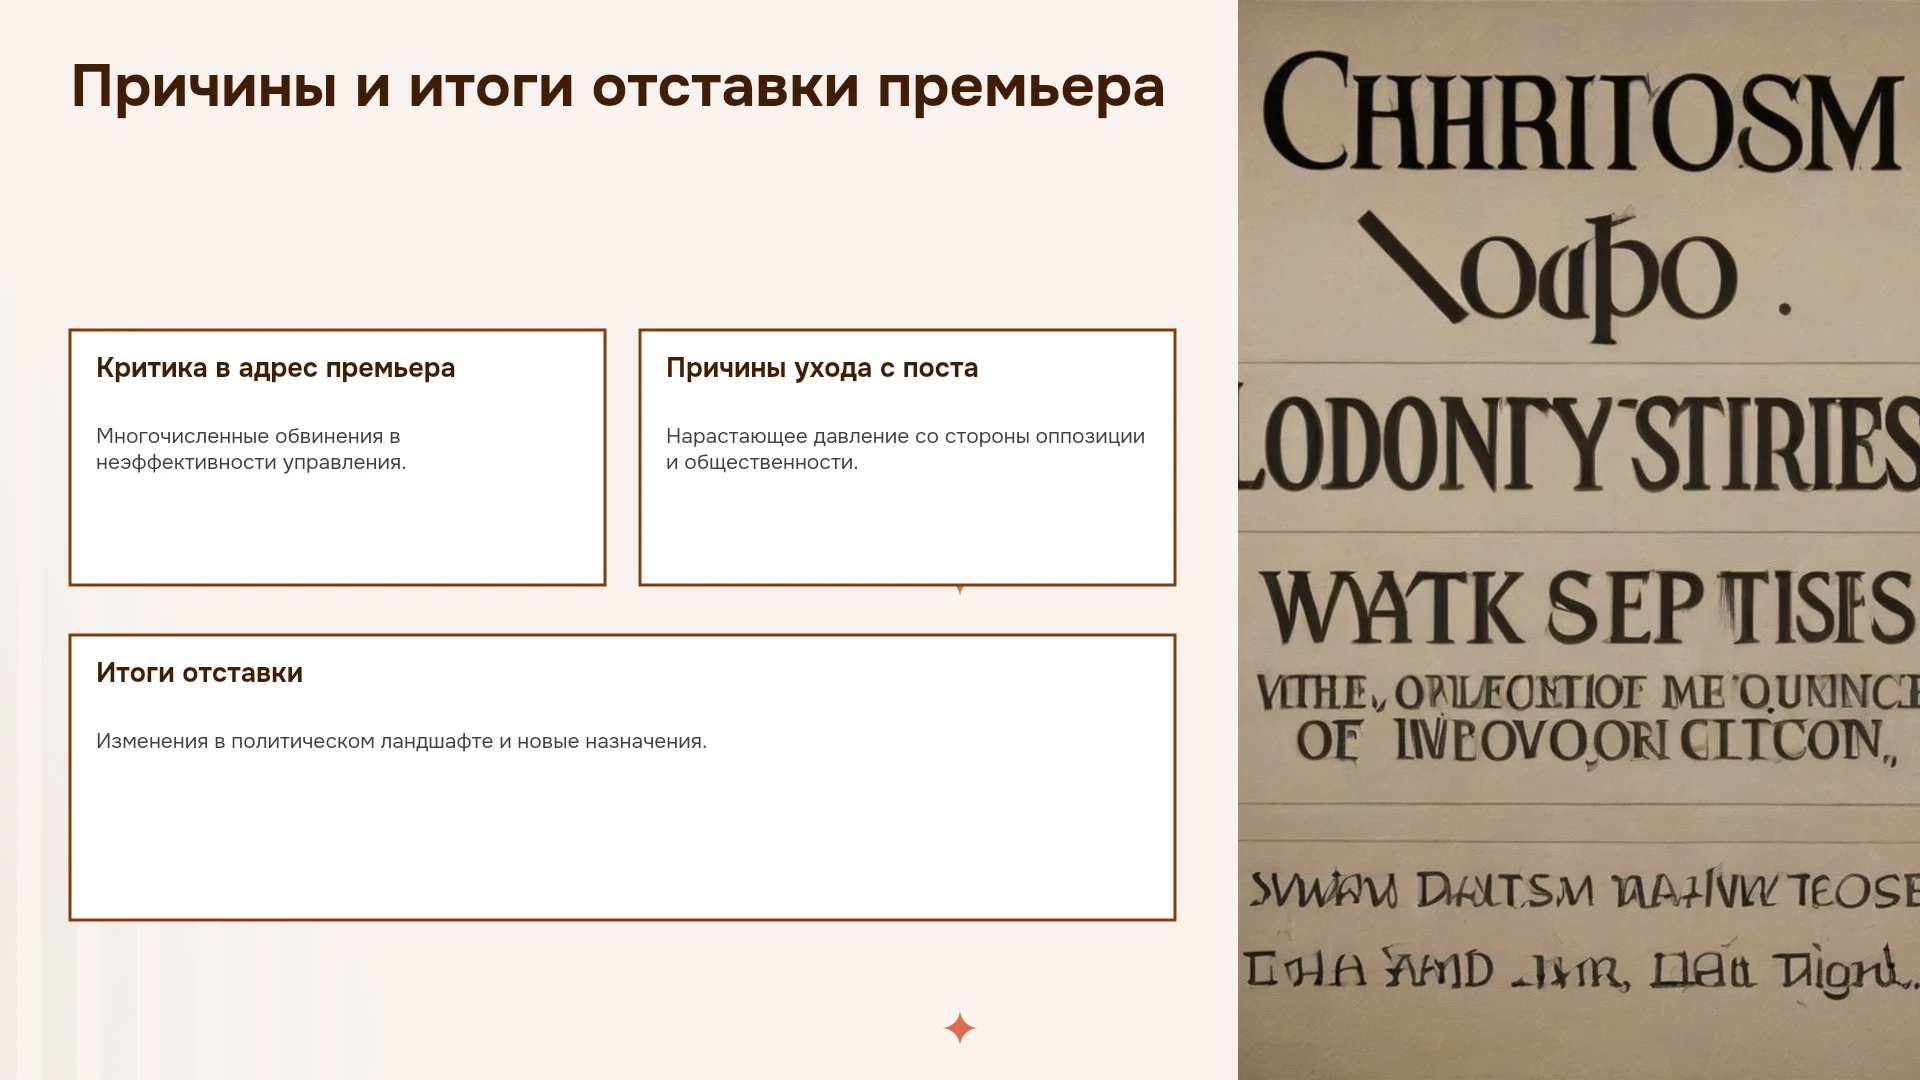Select the slide title "Причины и итоги отставки премьера"
Image resolution: width=1920 pixels, height=1080 pixels.
point(618,87)
